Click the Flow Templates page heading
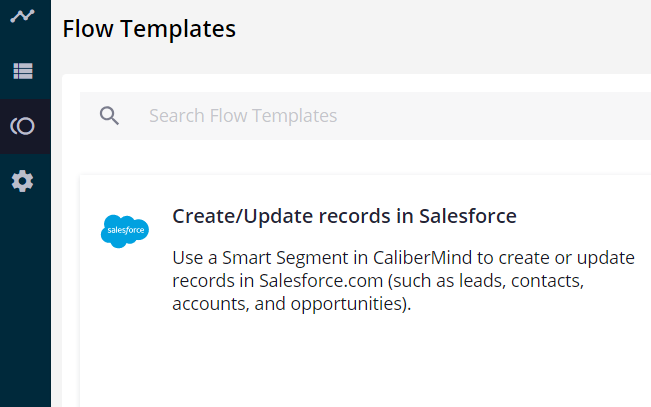The width and height of the screenshot is (651, 407). (149, 29)
